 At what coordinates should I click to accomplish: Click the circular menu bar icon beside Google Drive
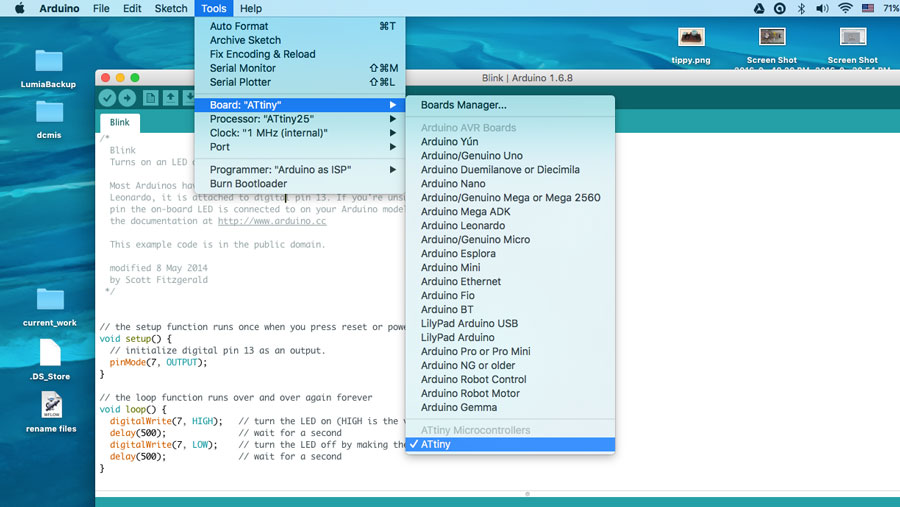tap(779, 8)
